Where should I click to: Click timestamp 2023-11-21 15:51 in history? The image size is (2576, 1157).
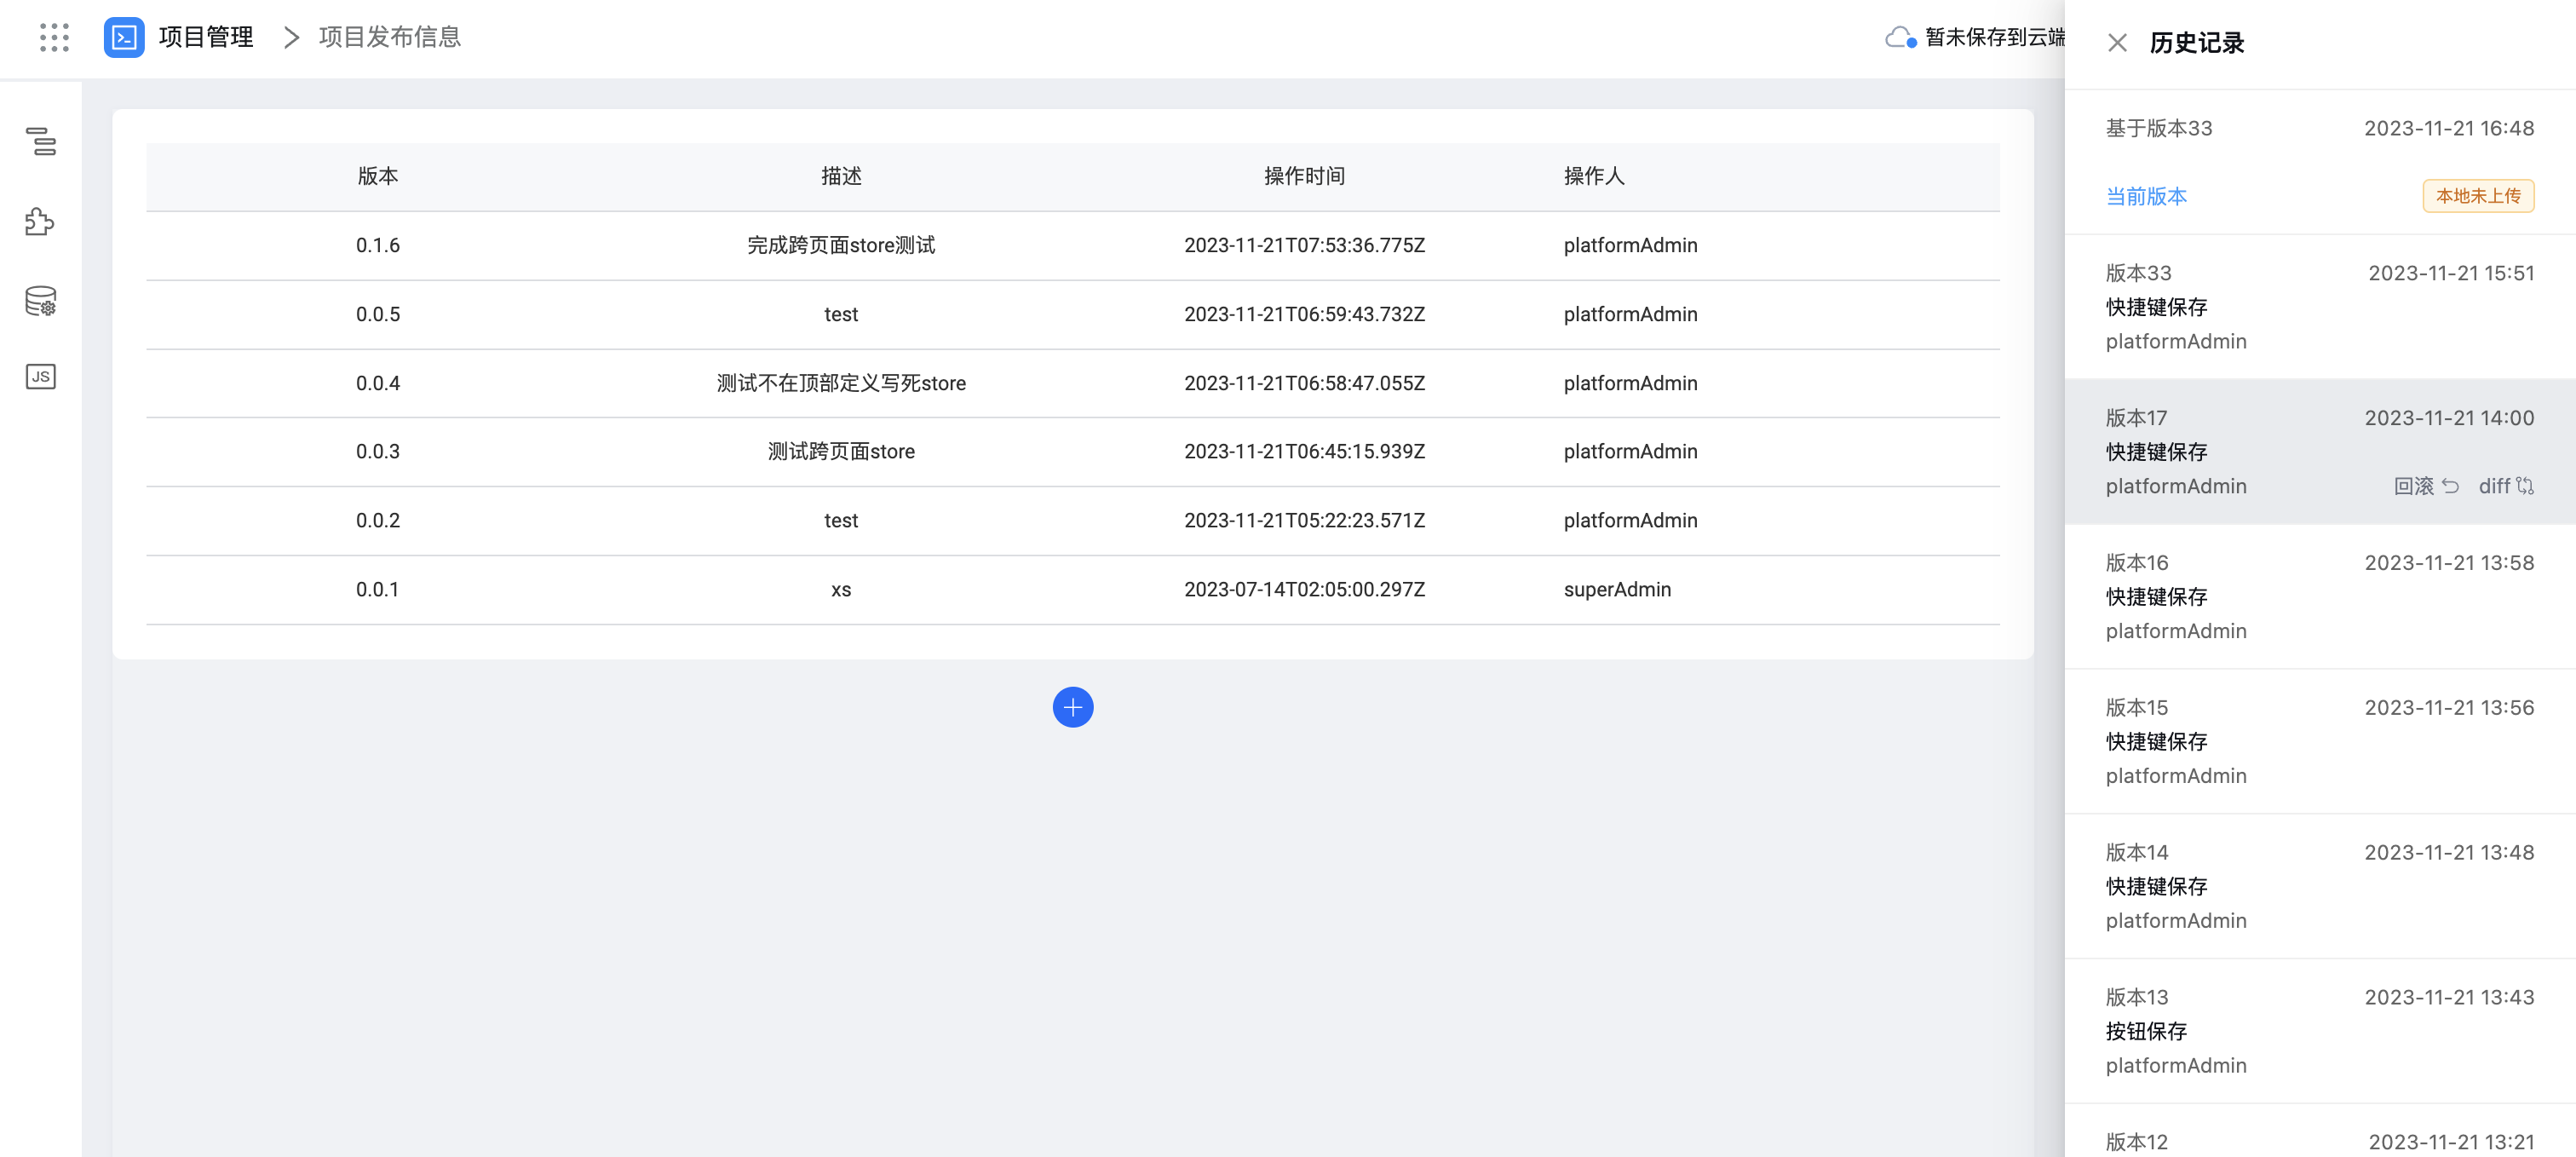pyautogui.click(x=2451, y=273)
